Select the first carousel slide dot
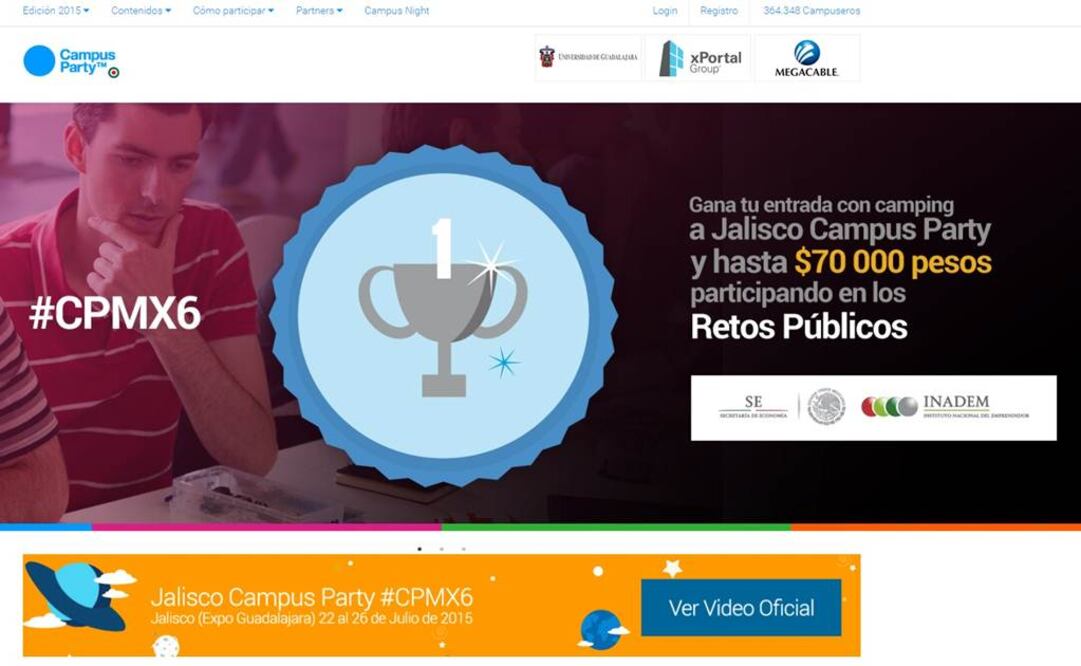Screen dimensions: 1081x666 pos(420,549)
